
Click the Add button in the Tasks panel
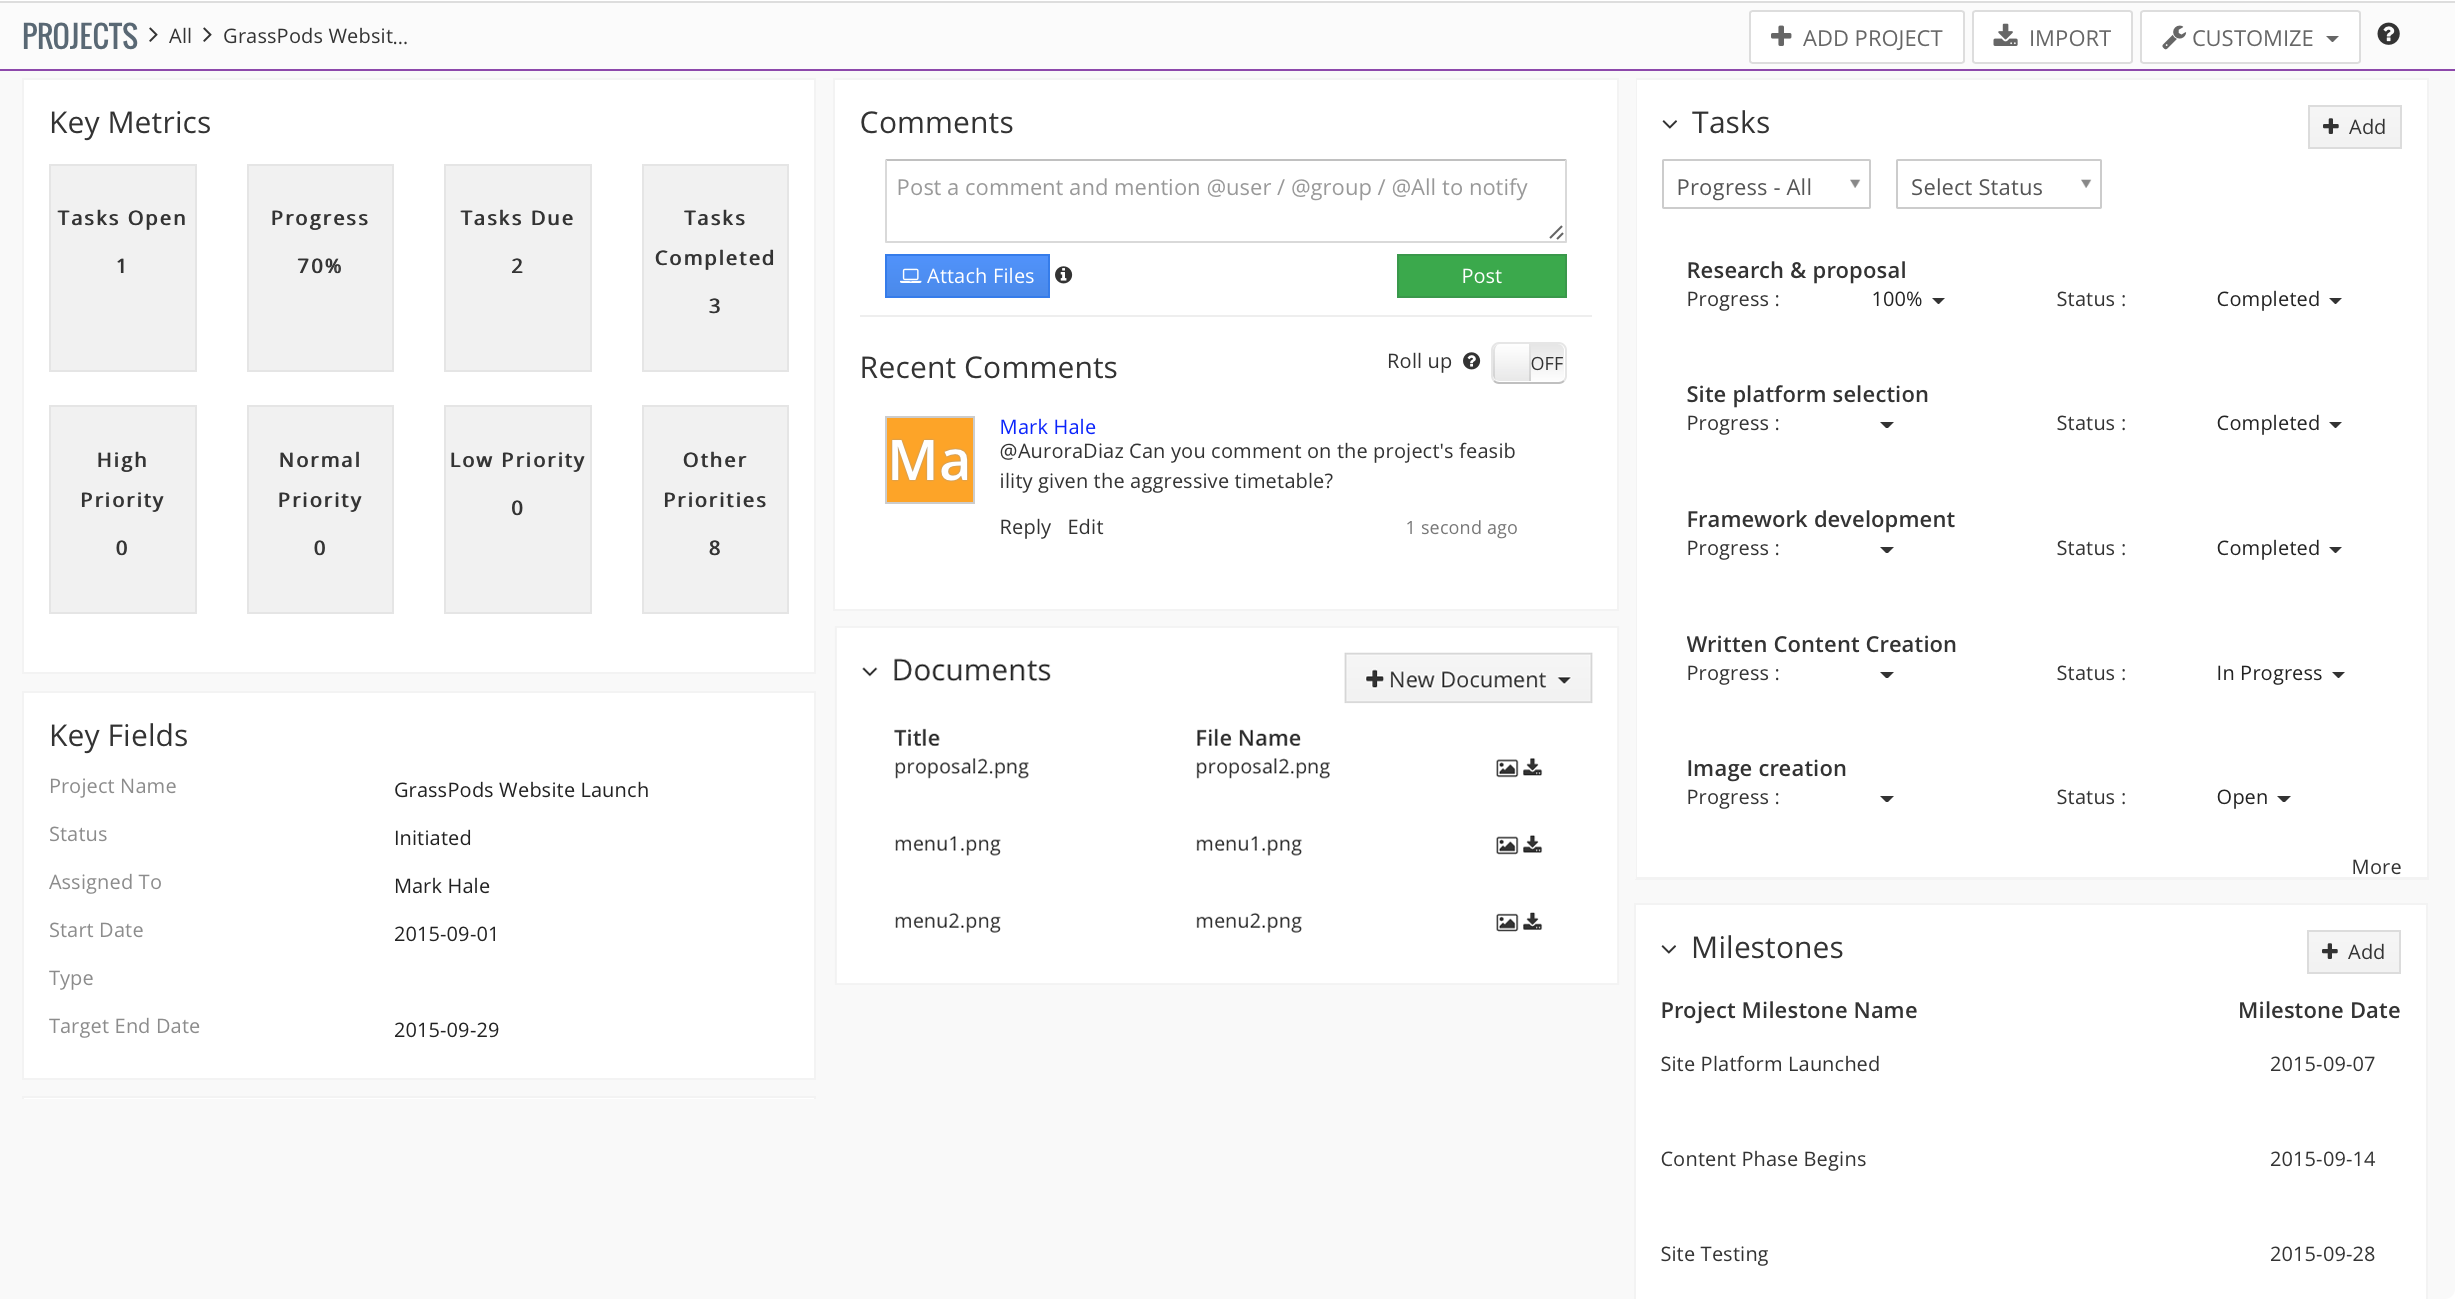tap(2354, 126)
